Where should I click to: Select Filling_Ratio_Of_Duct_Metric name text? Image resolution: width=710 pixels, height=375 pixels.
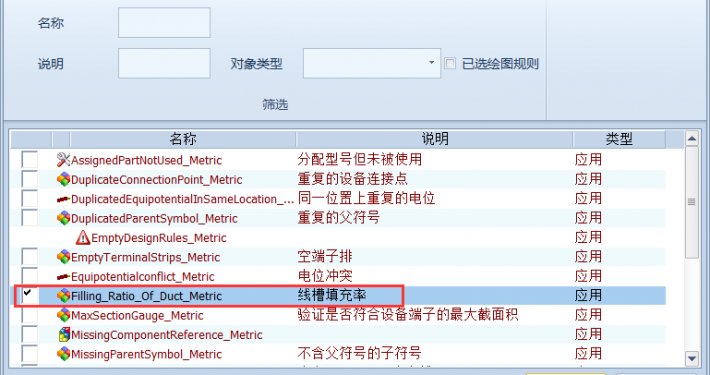(x=146, y=296)
